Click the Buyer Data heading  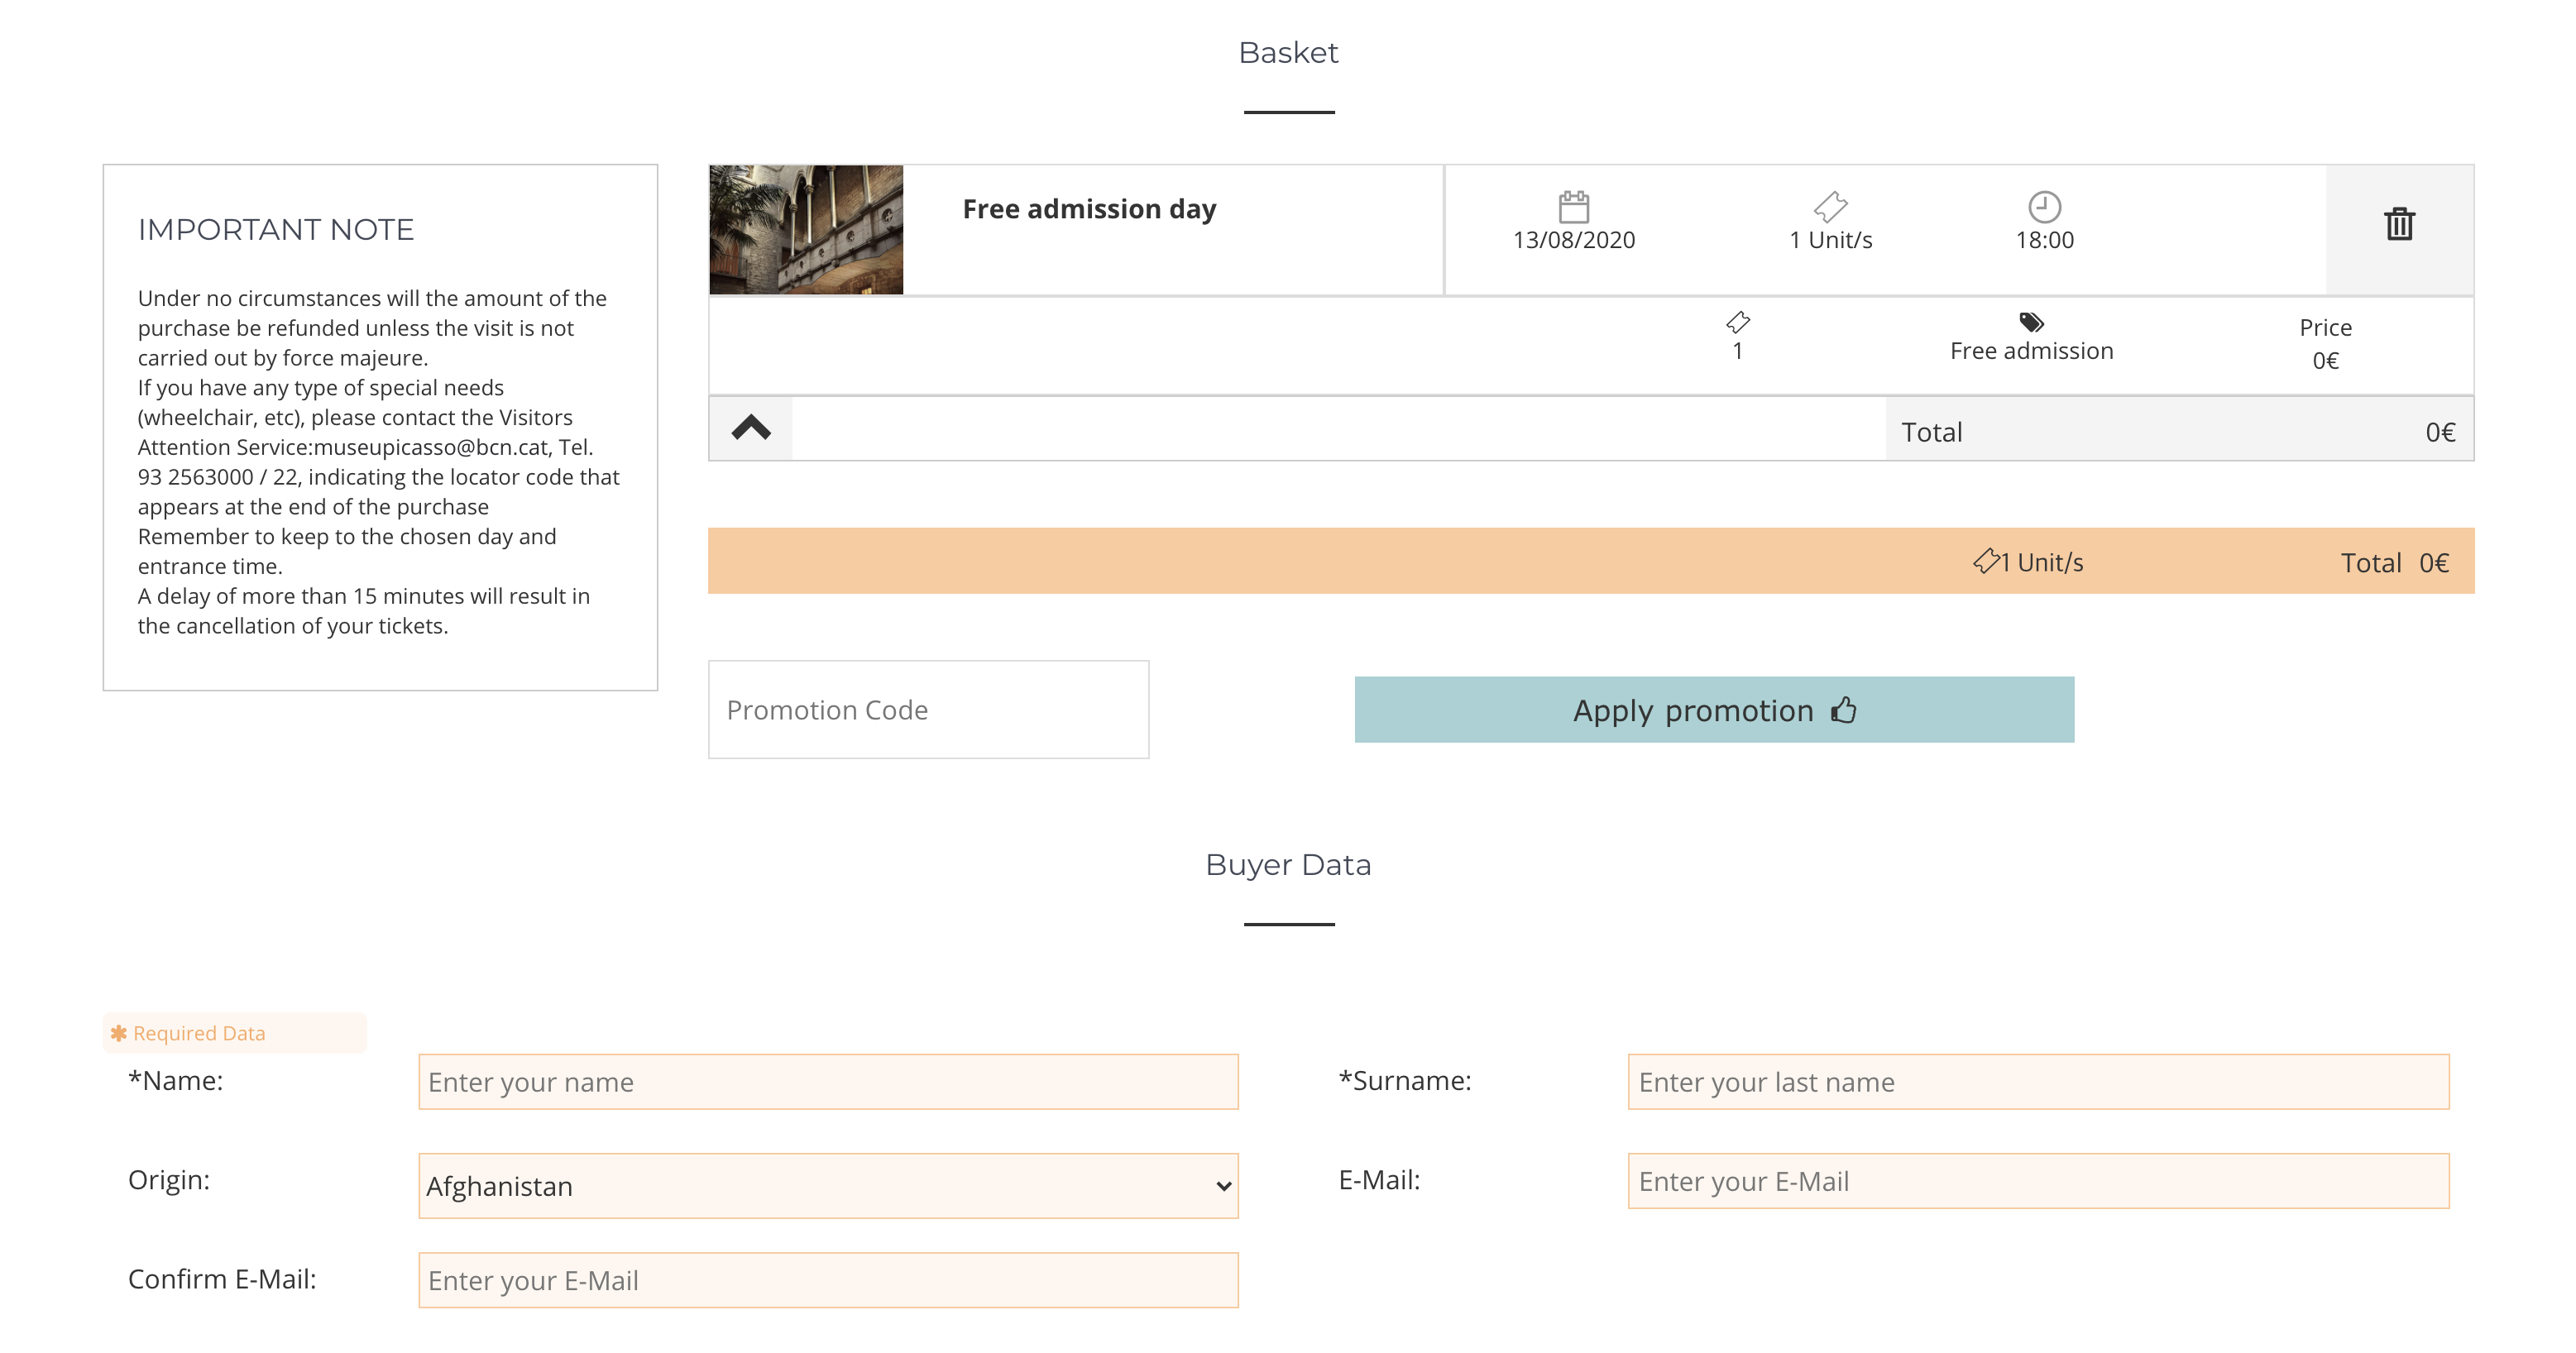pos(1288,864)
